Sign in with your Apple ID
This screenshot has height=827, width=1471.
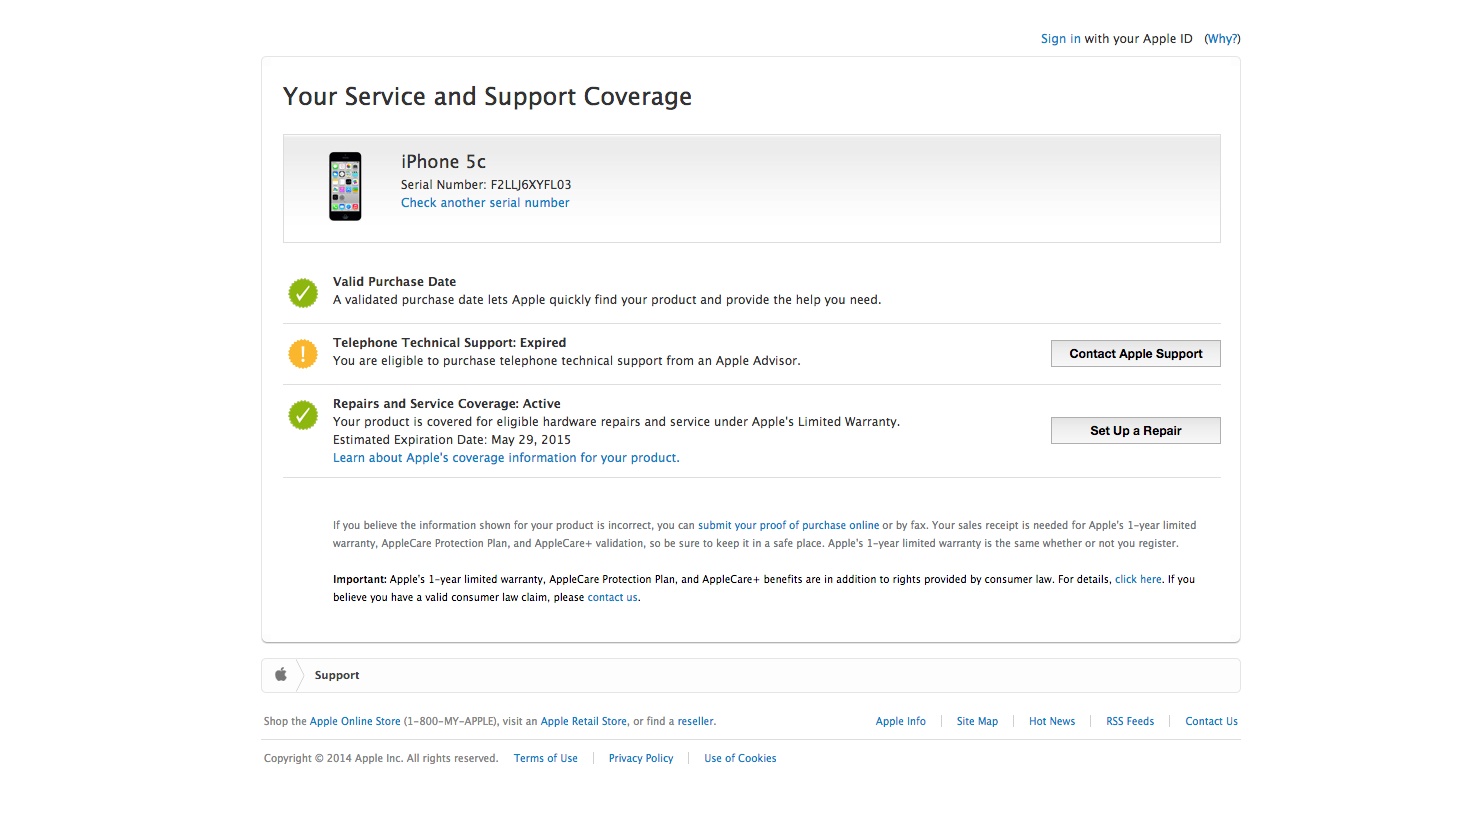[1060, 39]
